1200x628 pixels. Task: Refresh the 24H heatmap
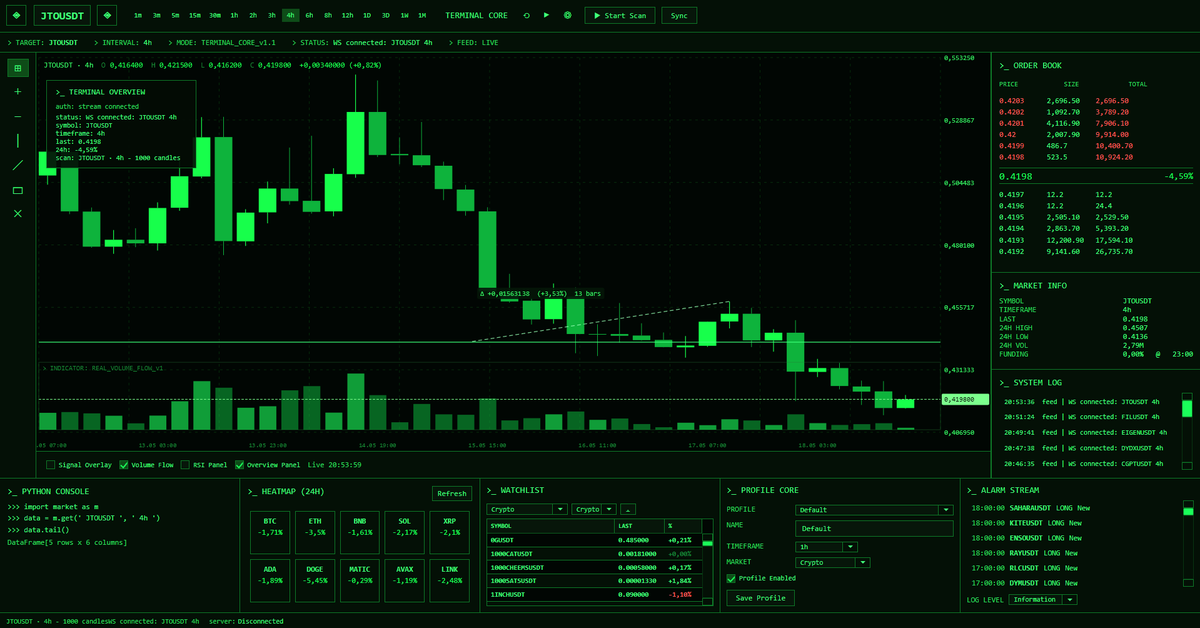[x=452, y=493]
